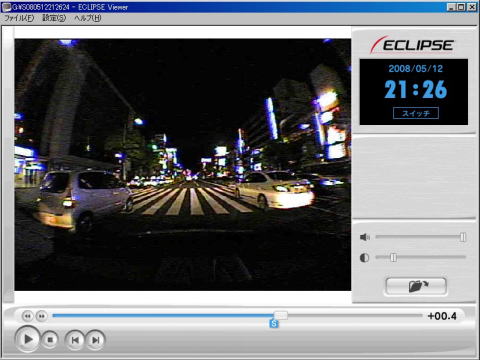Open the ヘルプ(H) menu
This screenshot has height=360, width=480.
pos(88,18)
